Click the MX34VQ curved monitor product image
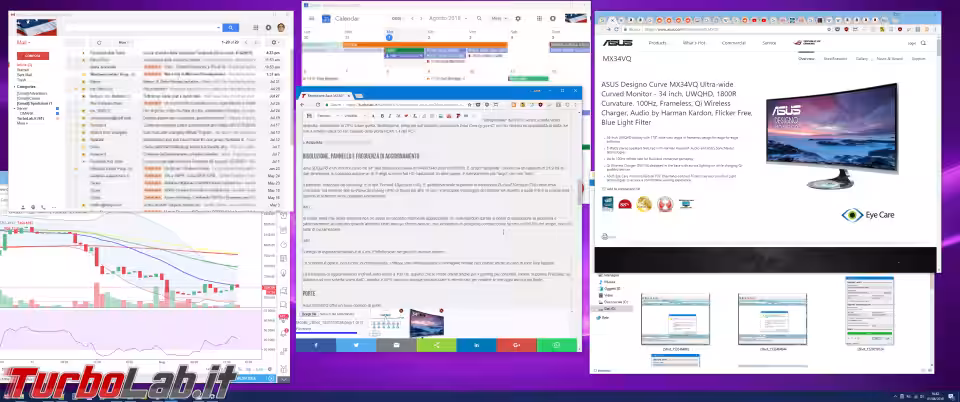This screenshot has width=960, height=402. pos(833,136)
